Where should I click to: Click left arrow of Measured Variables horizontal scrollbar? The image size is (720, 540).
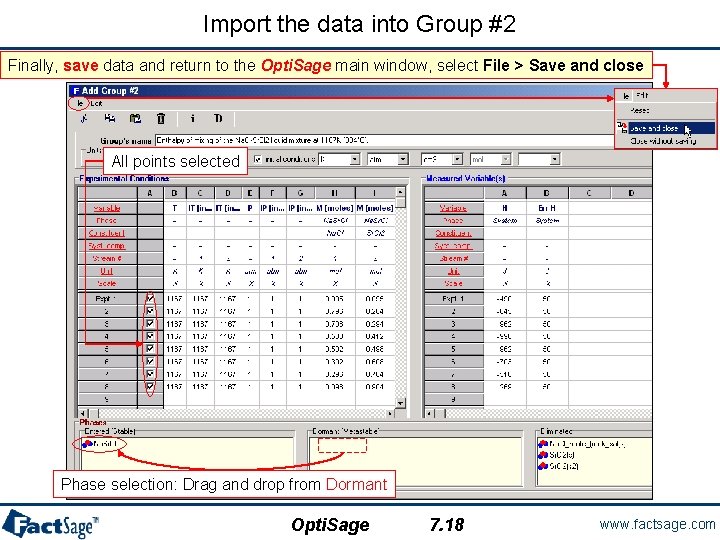pyautogui.click(x=429, y=413)
